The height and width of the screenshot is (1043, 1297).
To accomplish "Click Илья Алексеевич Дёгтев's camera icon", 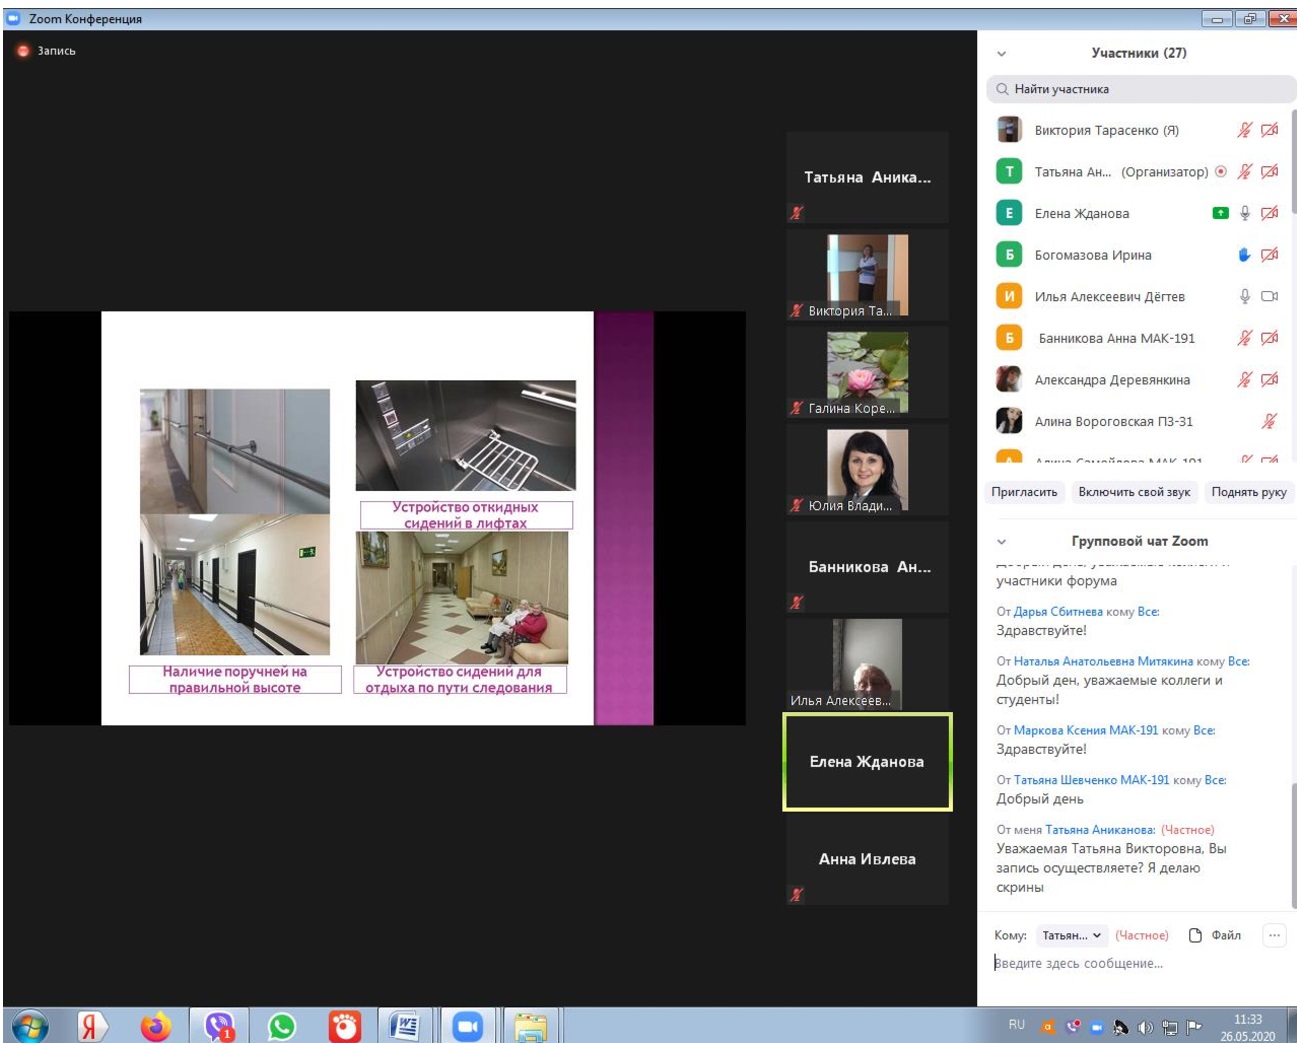I will point(1269,296).
